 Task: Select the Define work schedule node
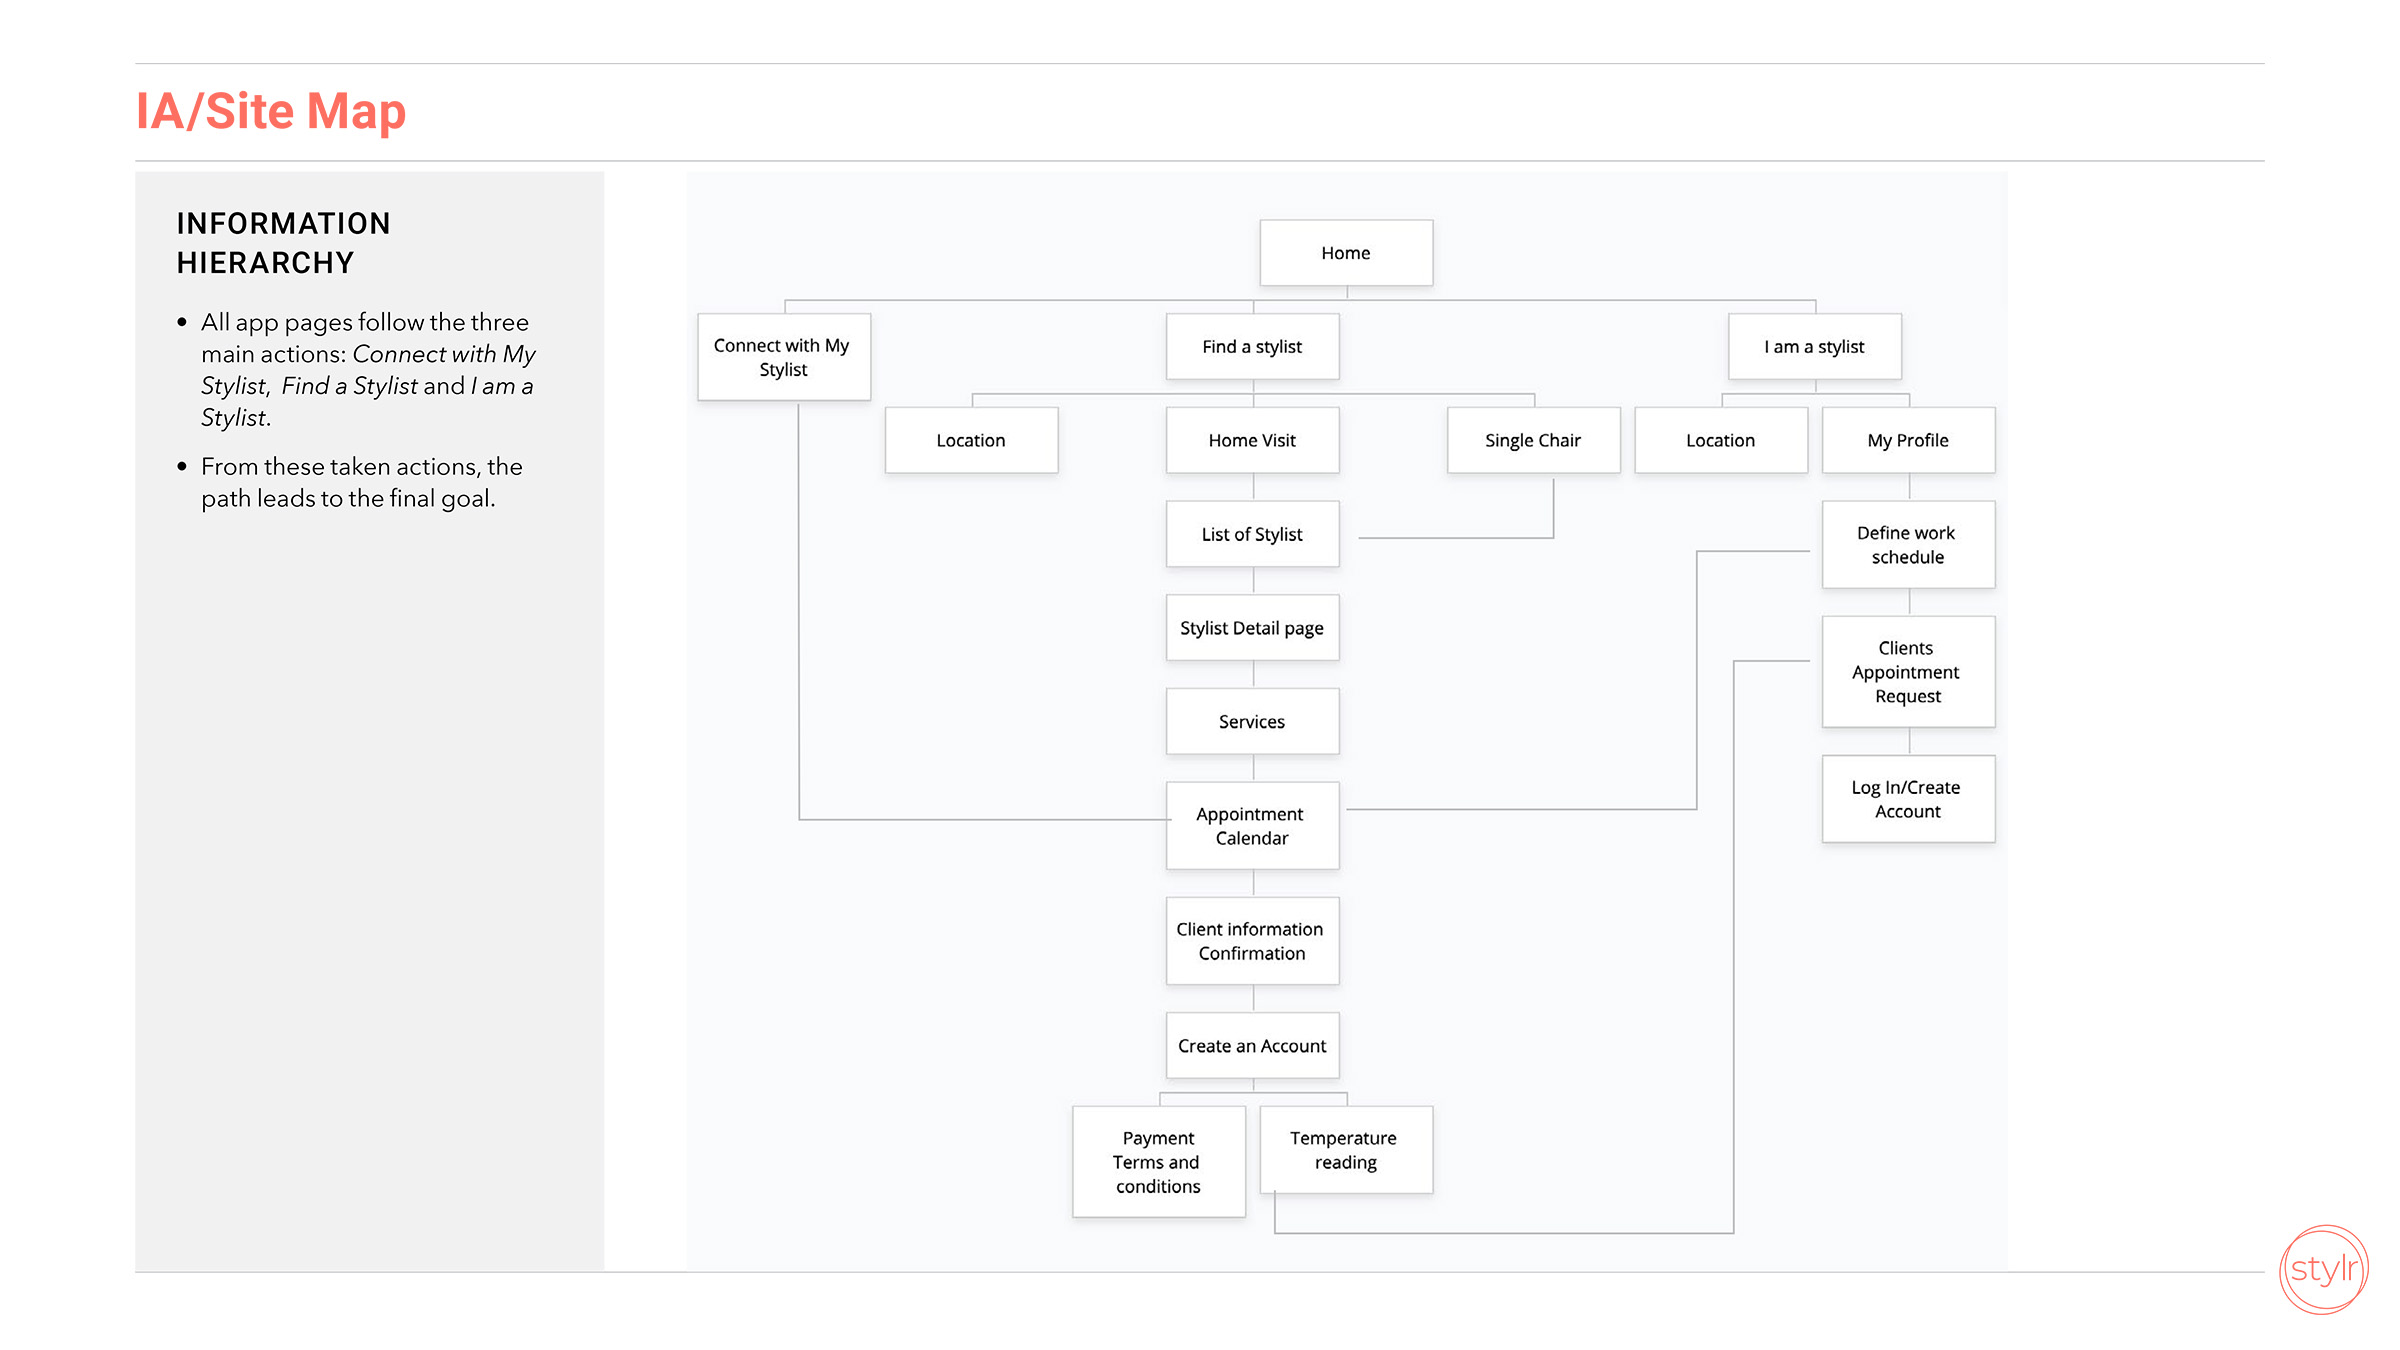(1908, 545)
